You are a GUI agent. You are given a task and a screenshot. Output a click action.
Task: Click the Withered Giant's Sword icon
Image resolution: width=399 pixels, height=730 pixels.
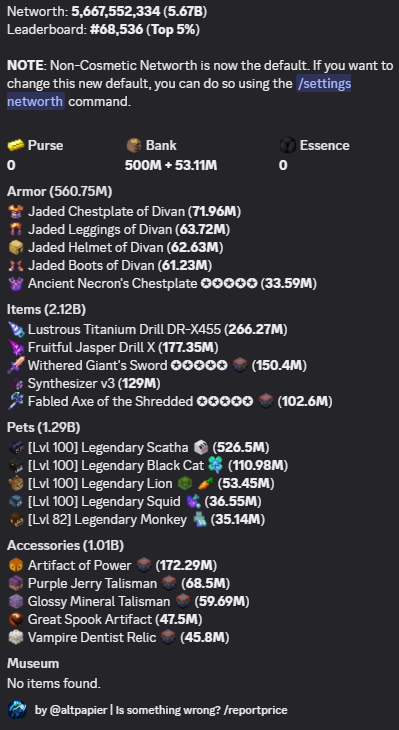tap(16, 365)
